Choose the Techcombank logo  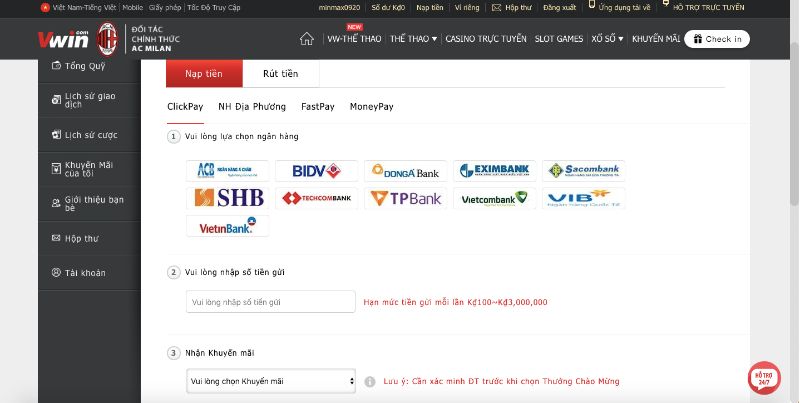click(316, 198)
